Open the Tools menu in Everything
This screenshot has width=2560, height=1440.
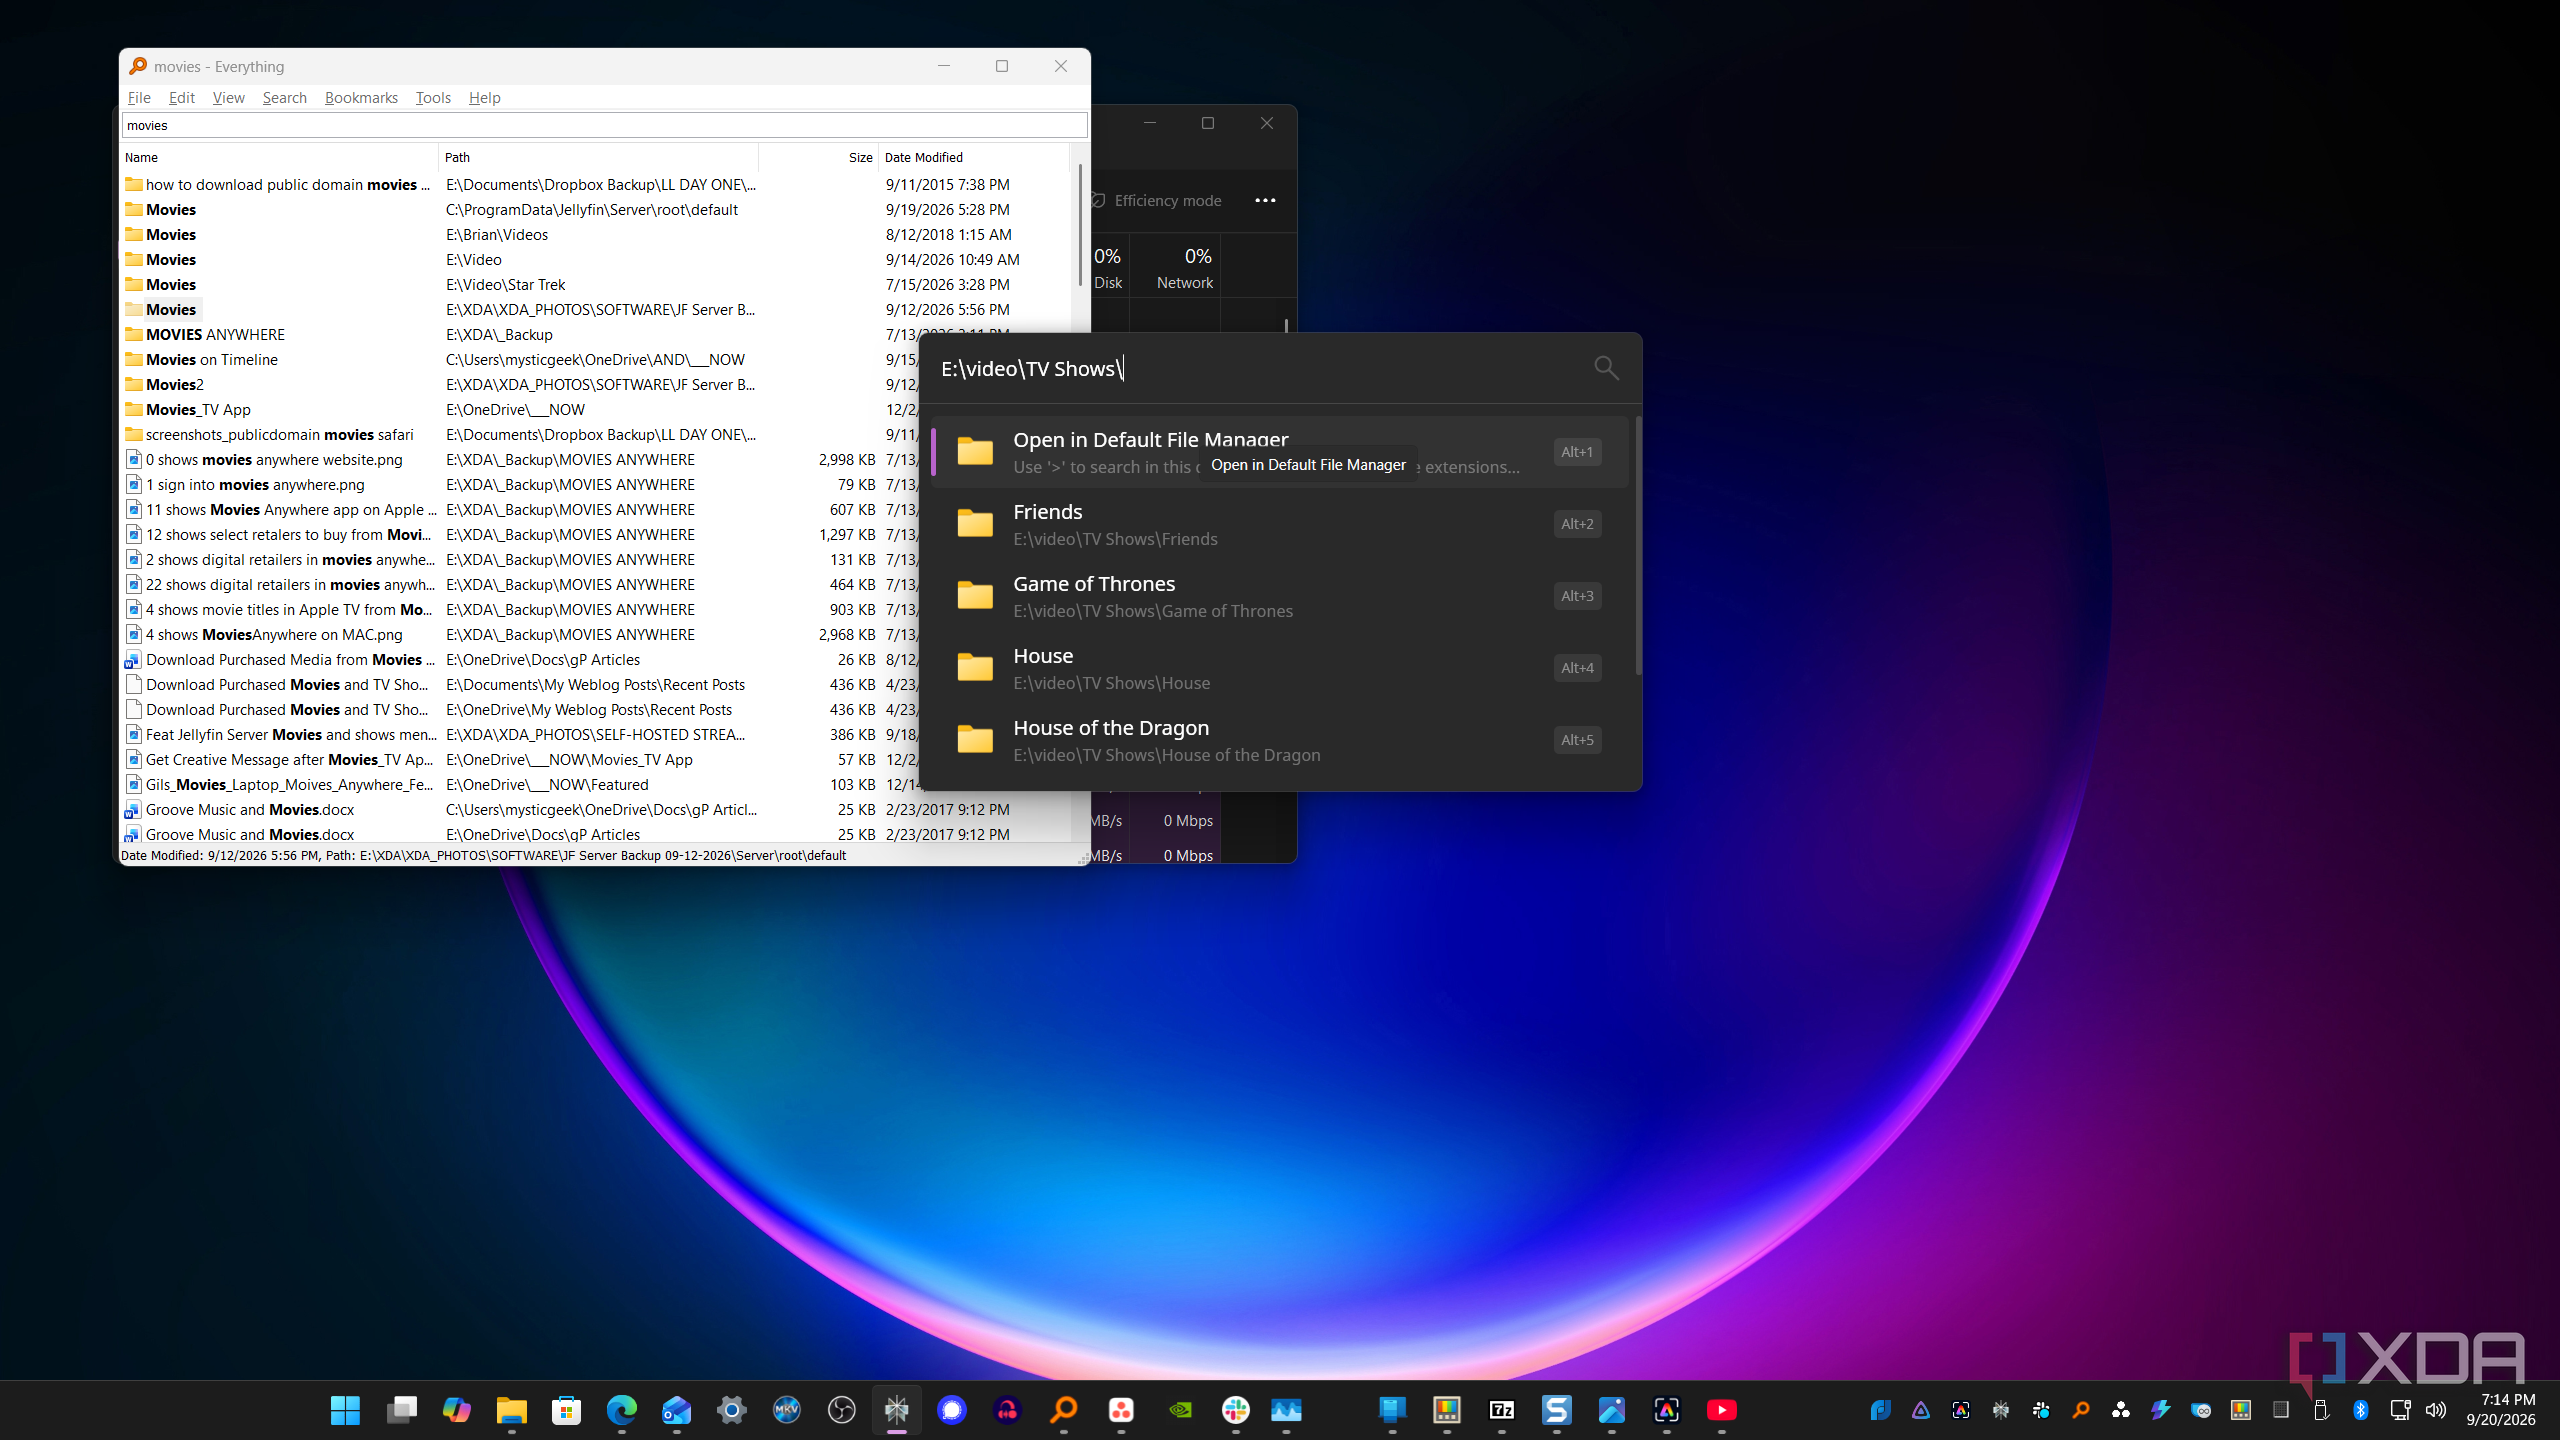pos(433,97)
